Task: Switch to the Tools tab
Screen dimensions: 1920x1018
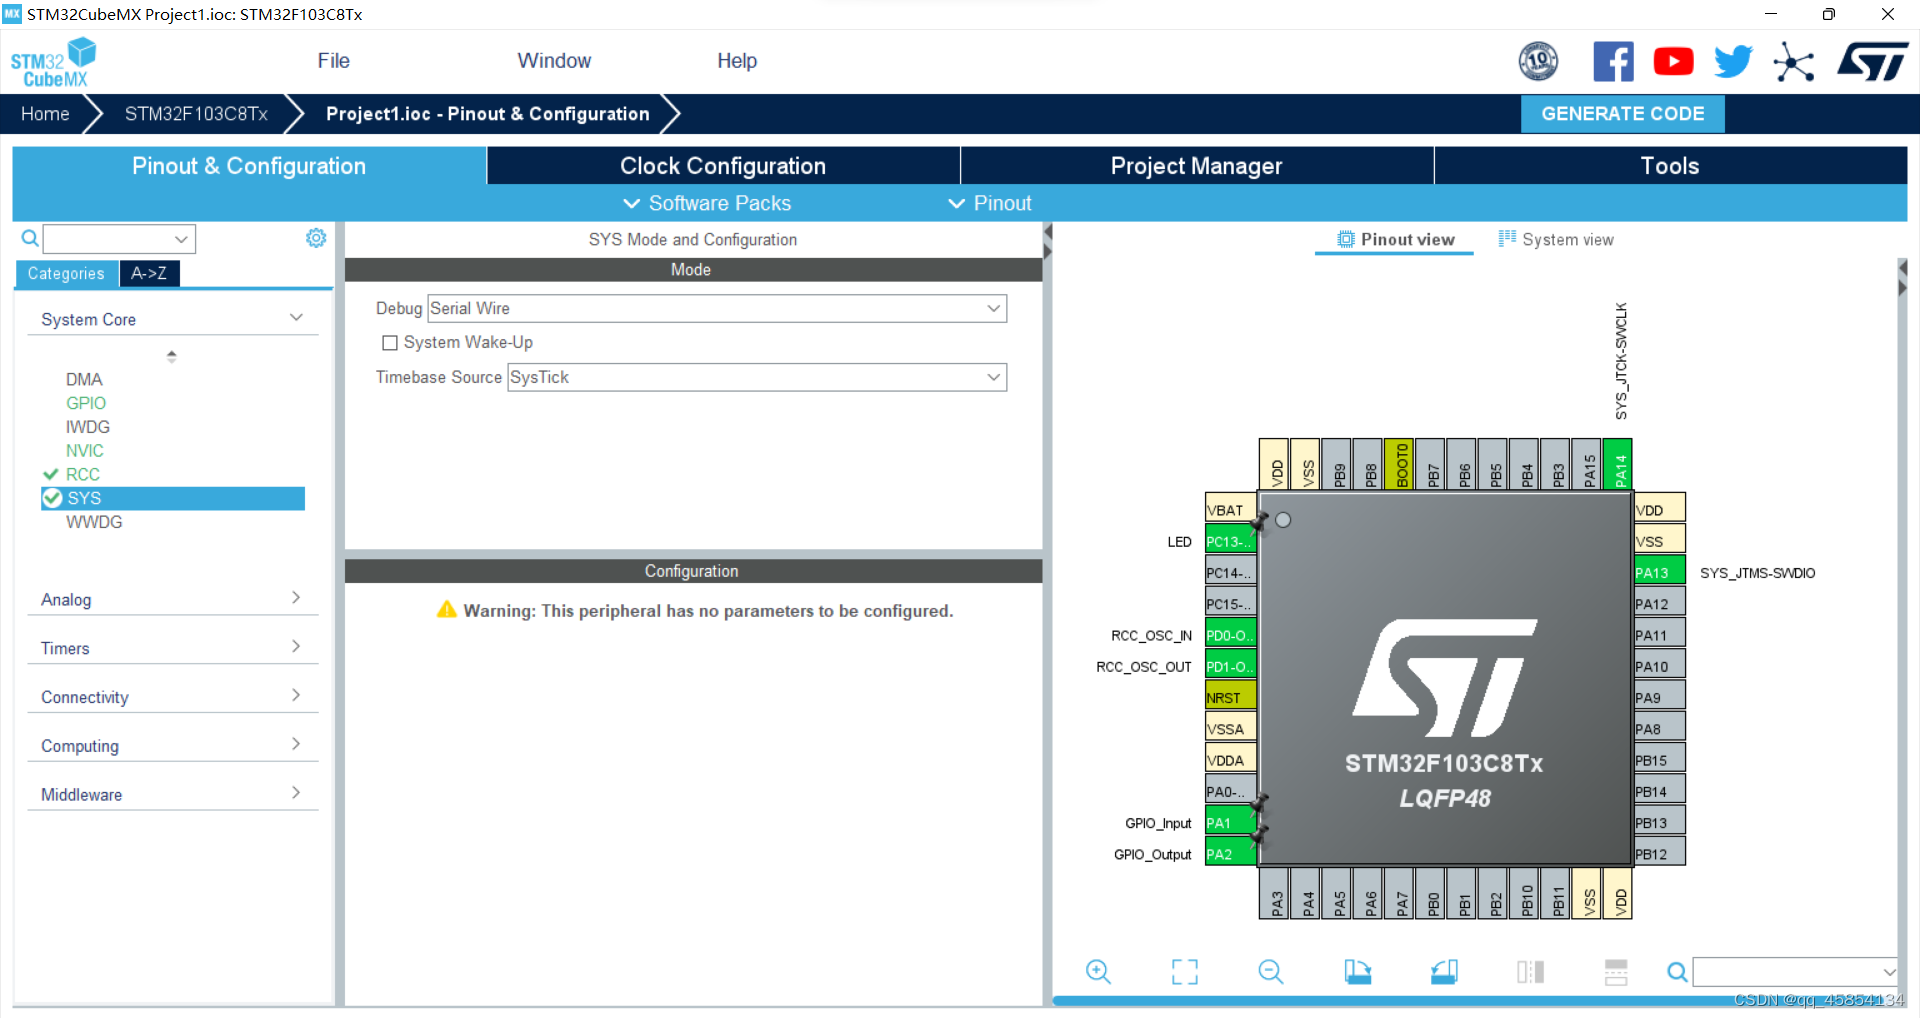Action: (1670, 166)
